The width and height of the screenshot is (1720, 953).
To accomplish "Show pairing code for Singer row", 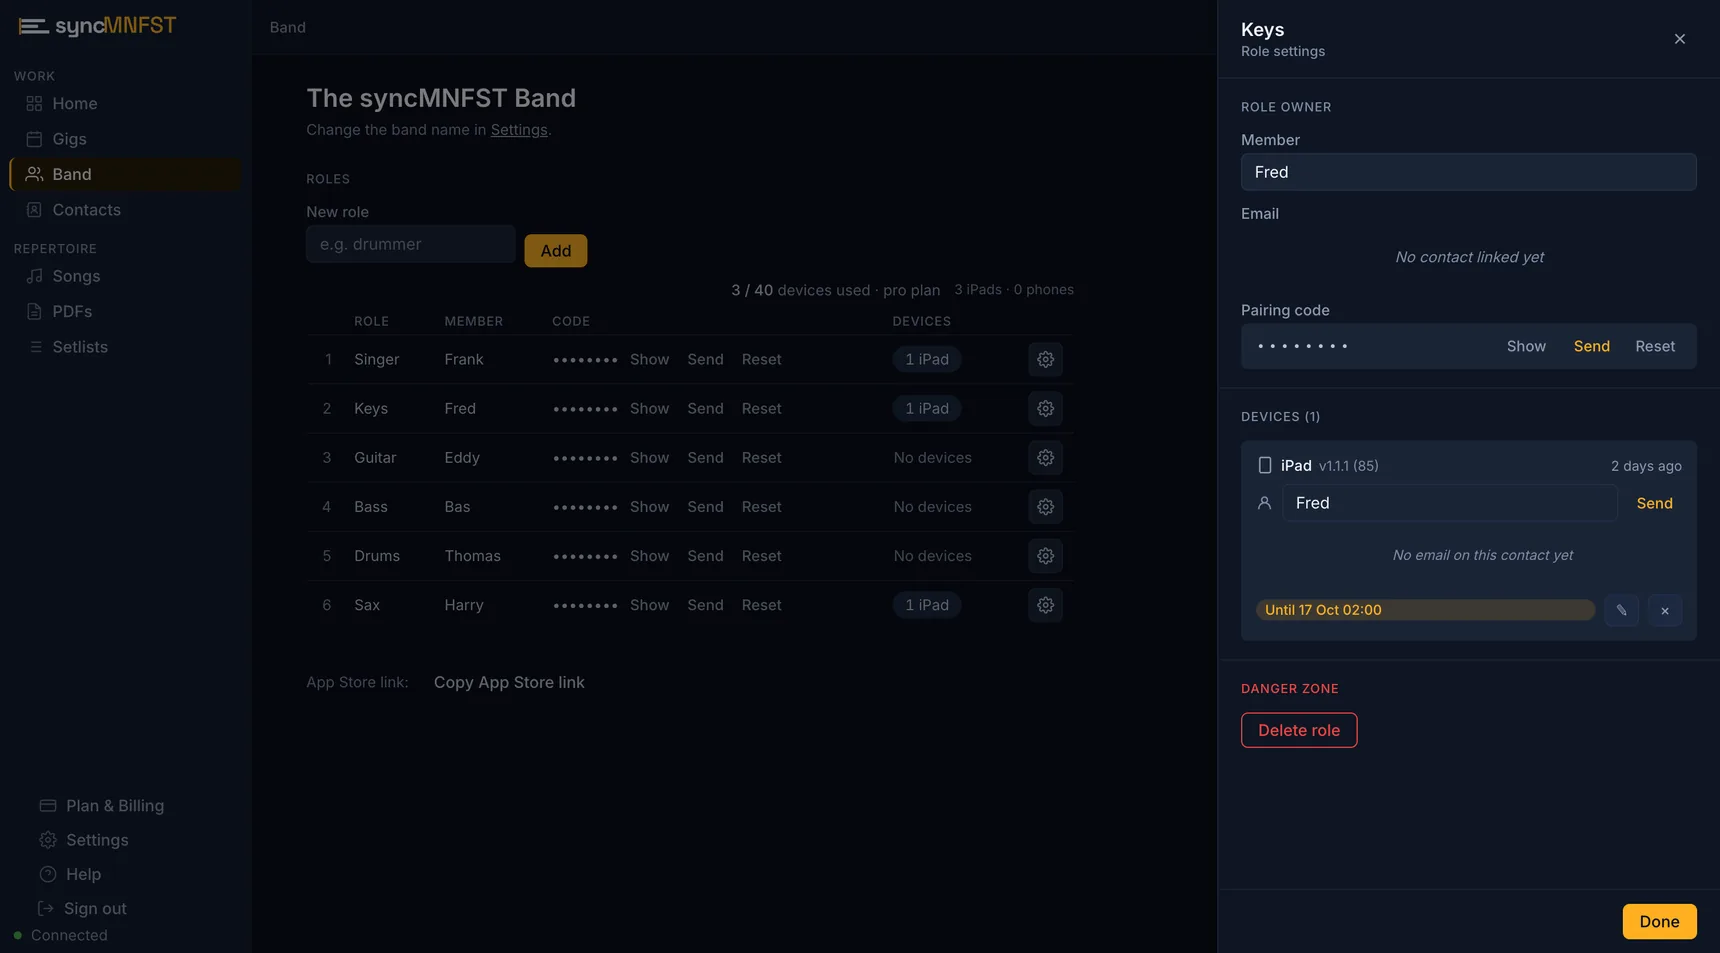I will (x=649, y=359).
